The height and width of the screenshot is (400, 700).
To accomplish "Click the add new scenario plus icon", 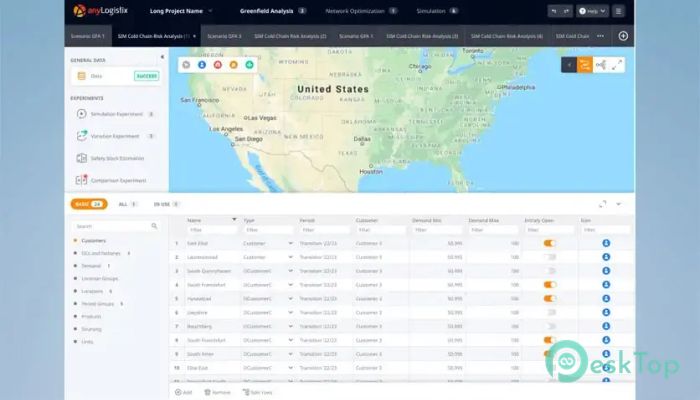I will click(x=623, y=36).
